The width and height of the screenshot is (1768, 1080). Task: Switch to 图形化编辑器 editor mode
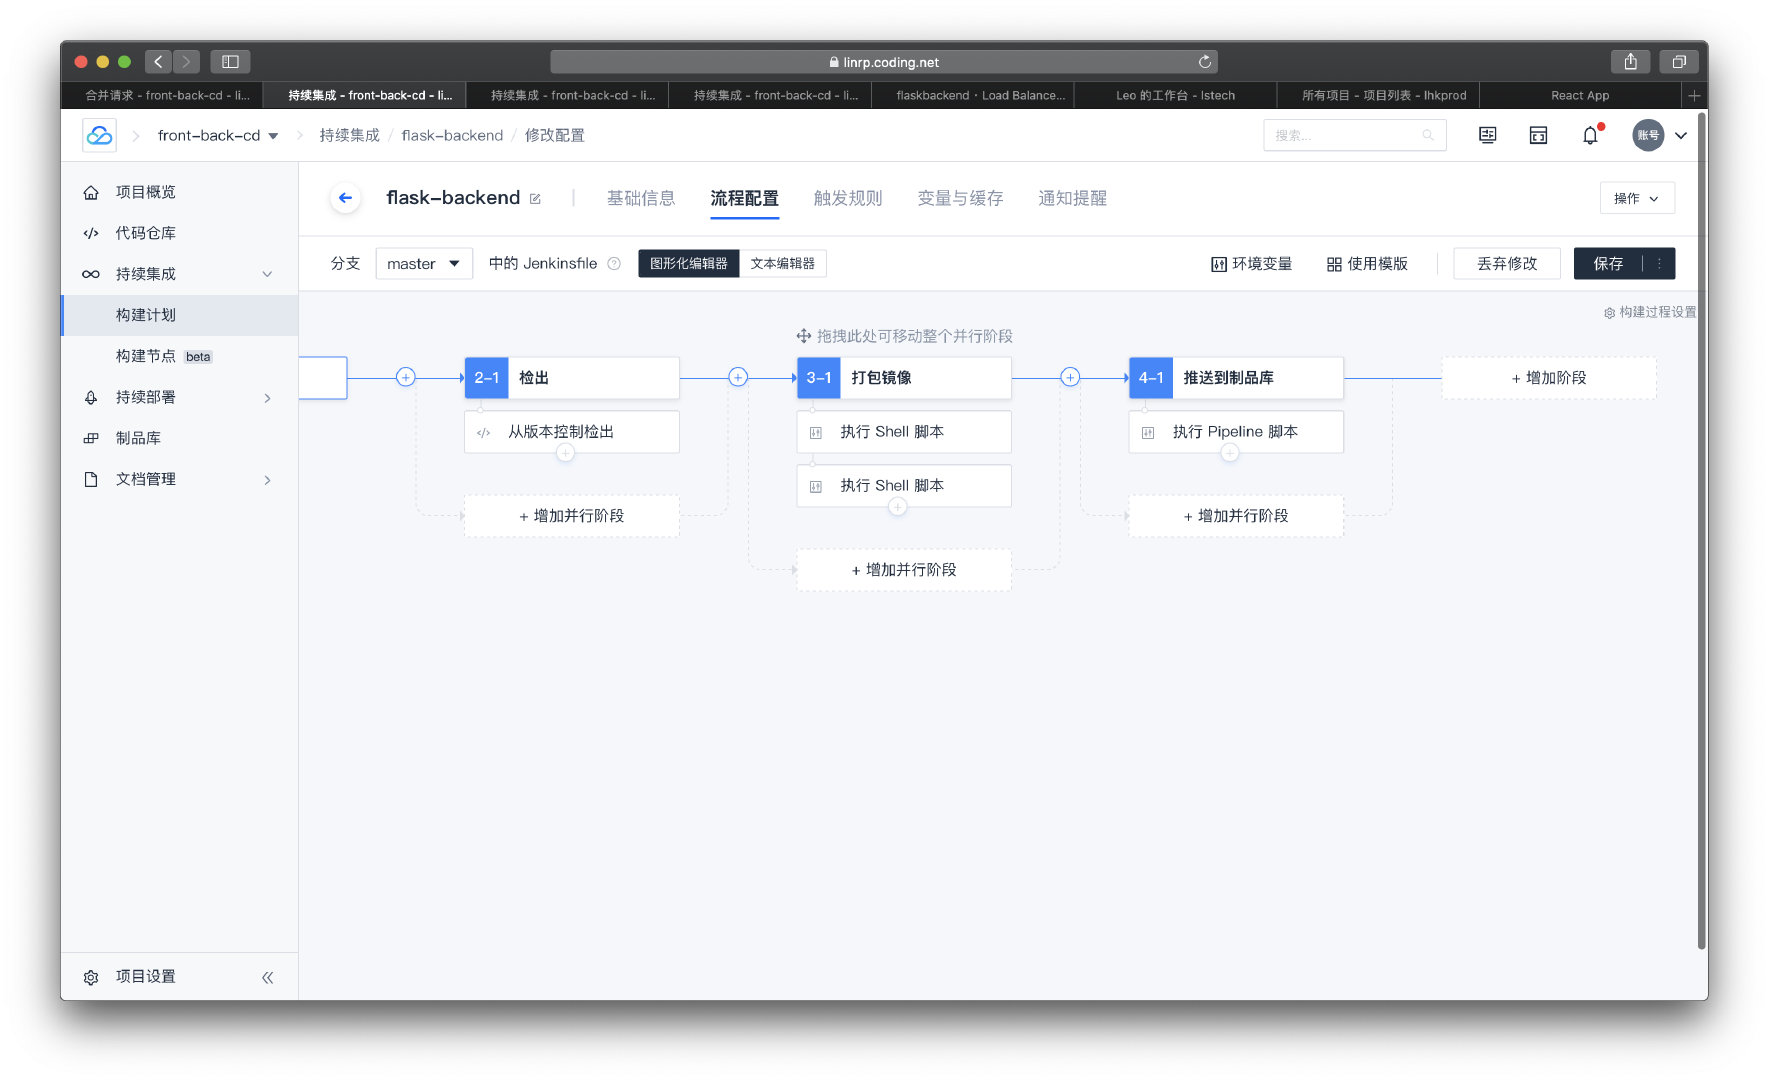(x=688, y=264)
